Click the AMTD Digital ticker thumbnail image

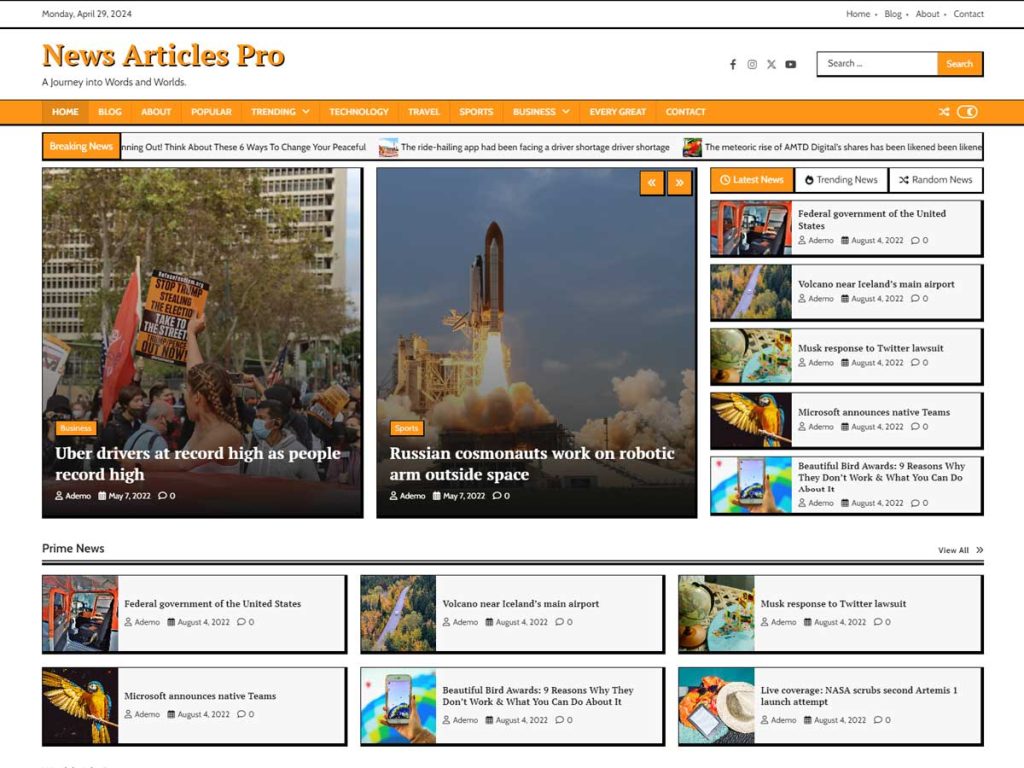(x=692, y=148)
